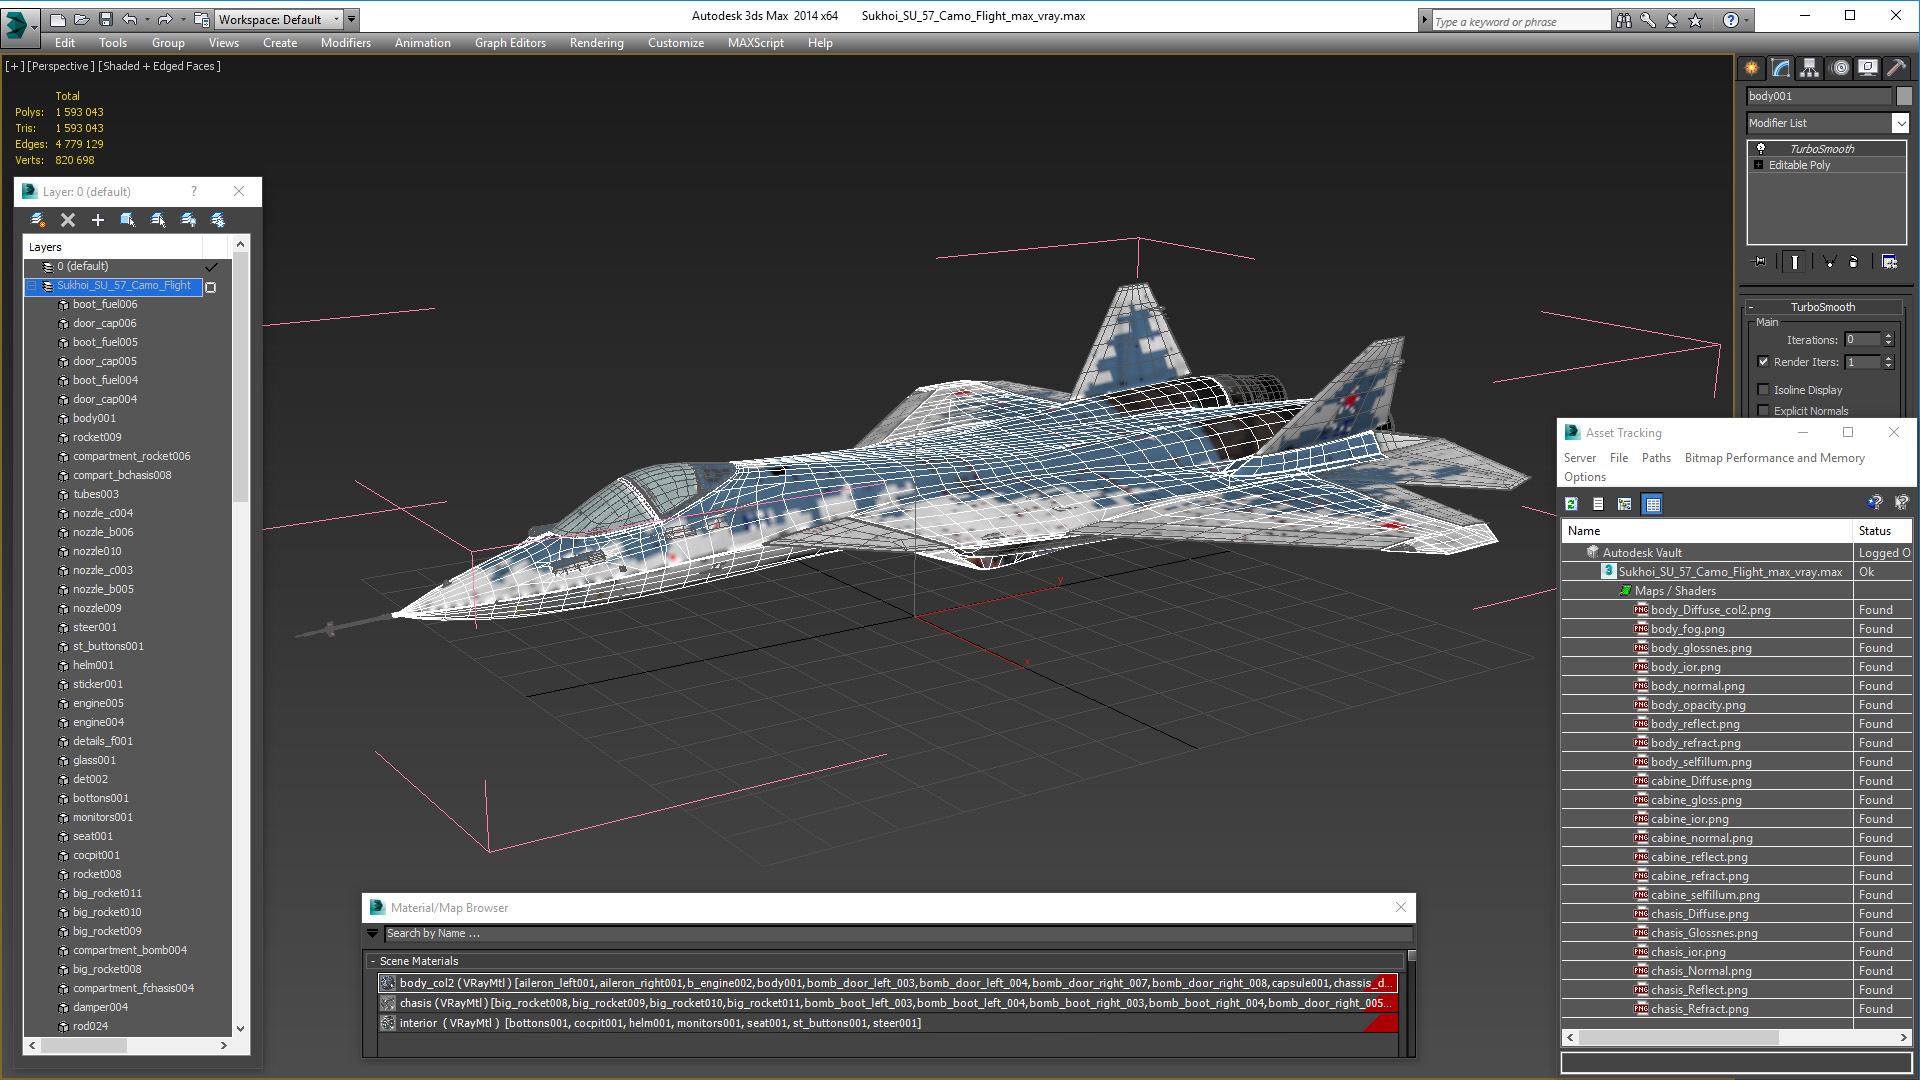Expand Editable Poly plus in modifier stack
Screen dimensions: 1920x1080
(1759, 165)
